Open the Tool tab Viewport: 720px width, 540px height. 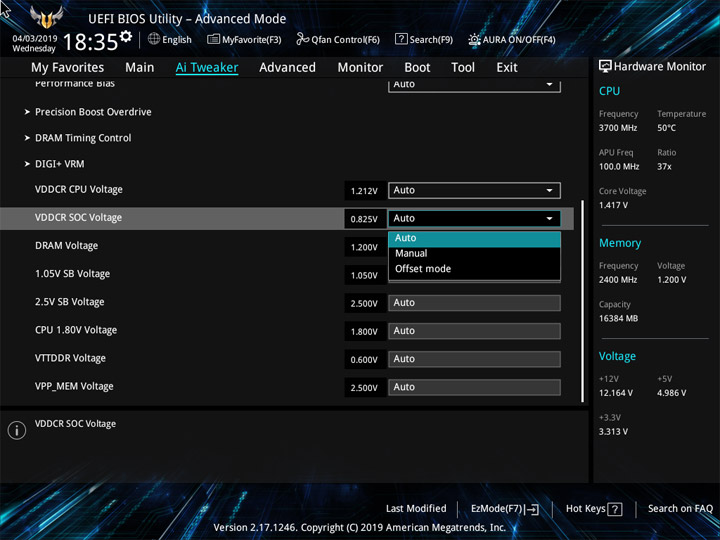(x=463, y=68)
